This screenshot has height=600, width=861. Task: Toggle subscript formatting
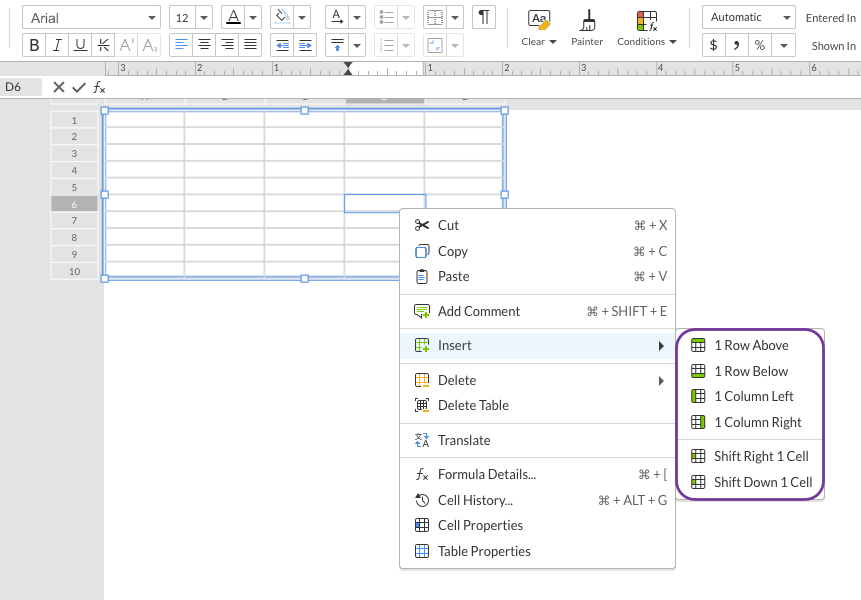coord(149,45)
